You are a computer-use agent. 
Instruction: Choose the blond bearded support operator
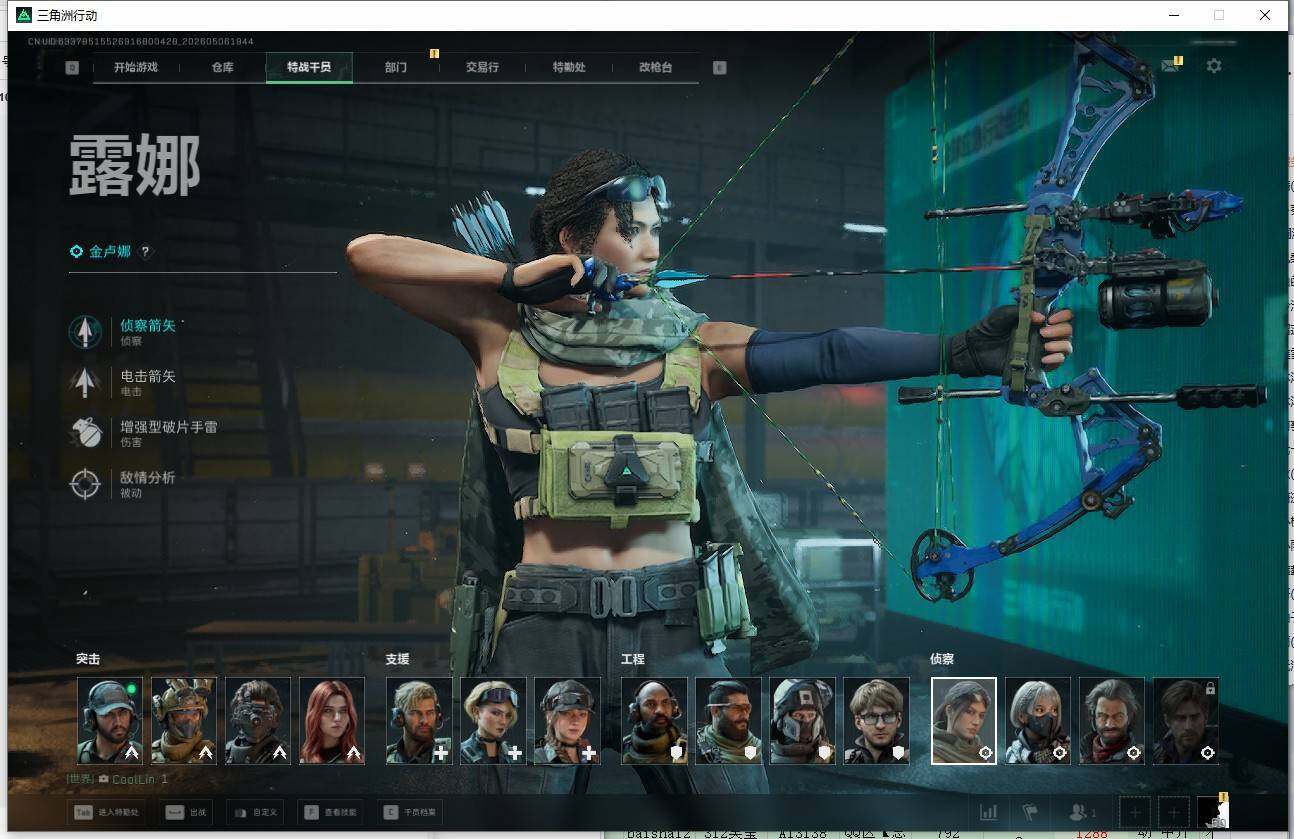point(419,721)
